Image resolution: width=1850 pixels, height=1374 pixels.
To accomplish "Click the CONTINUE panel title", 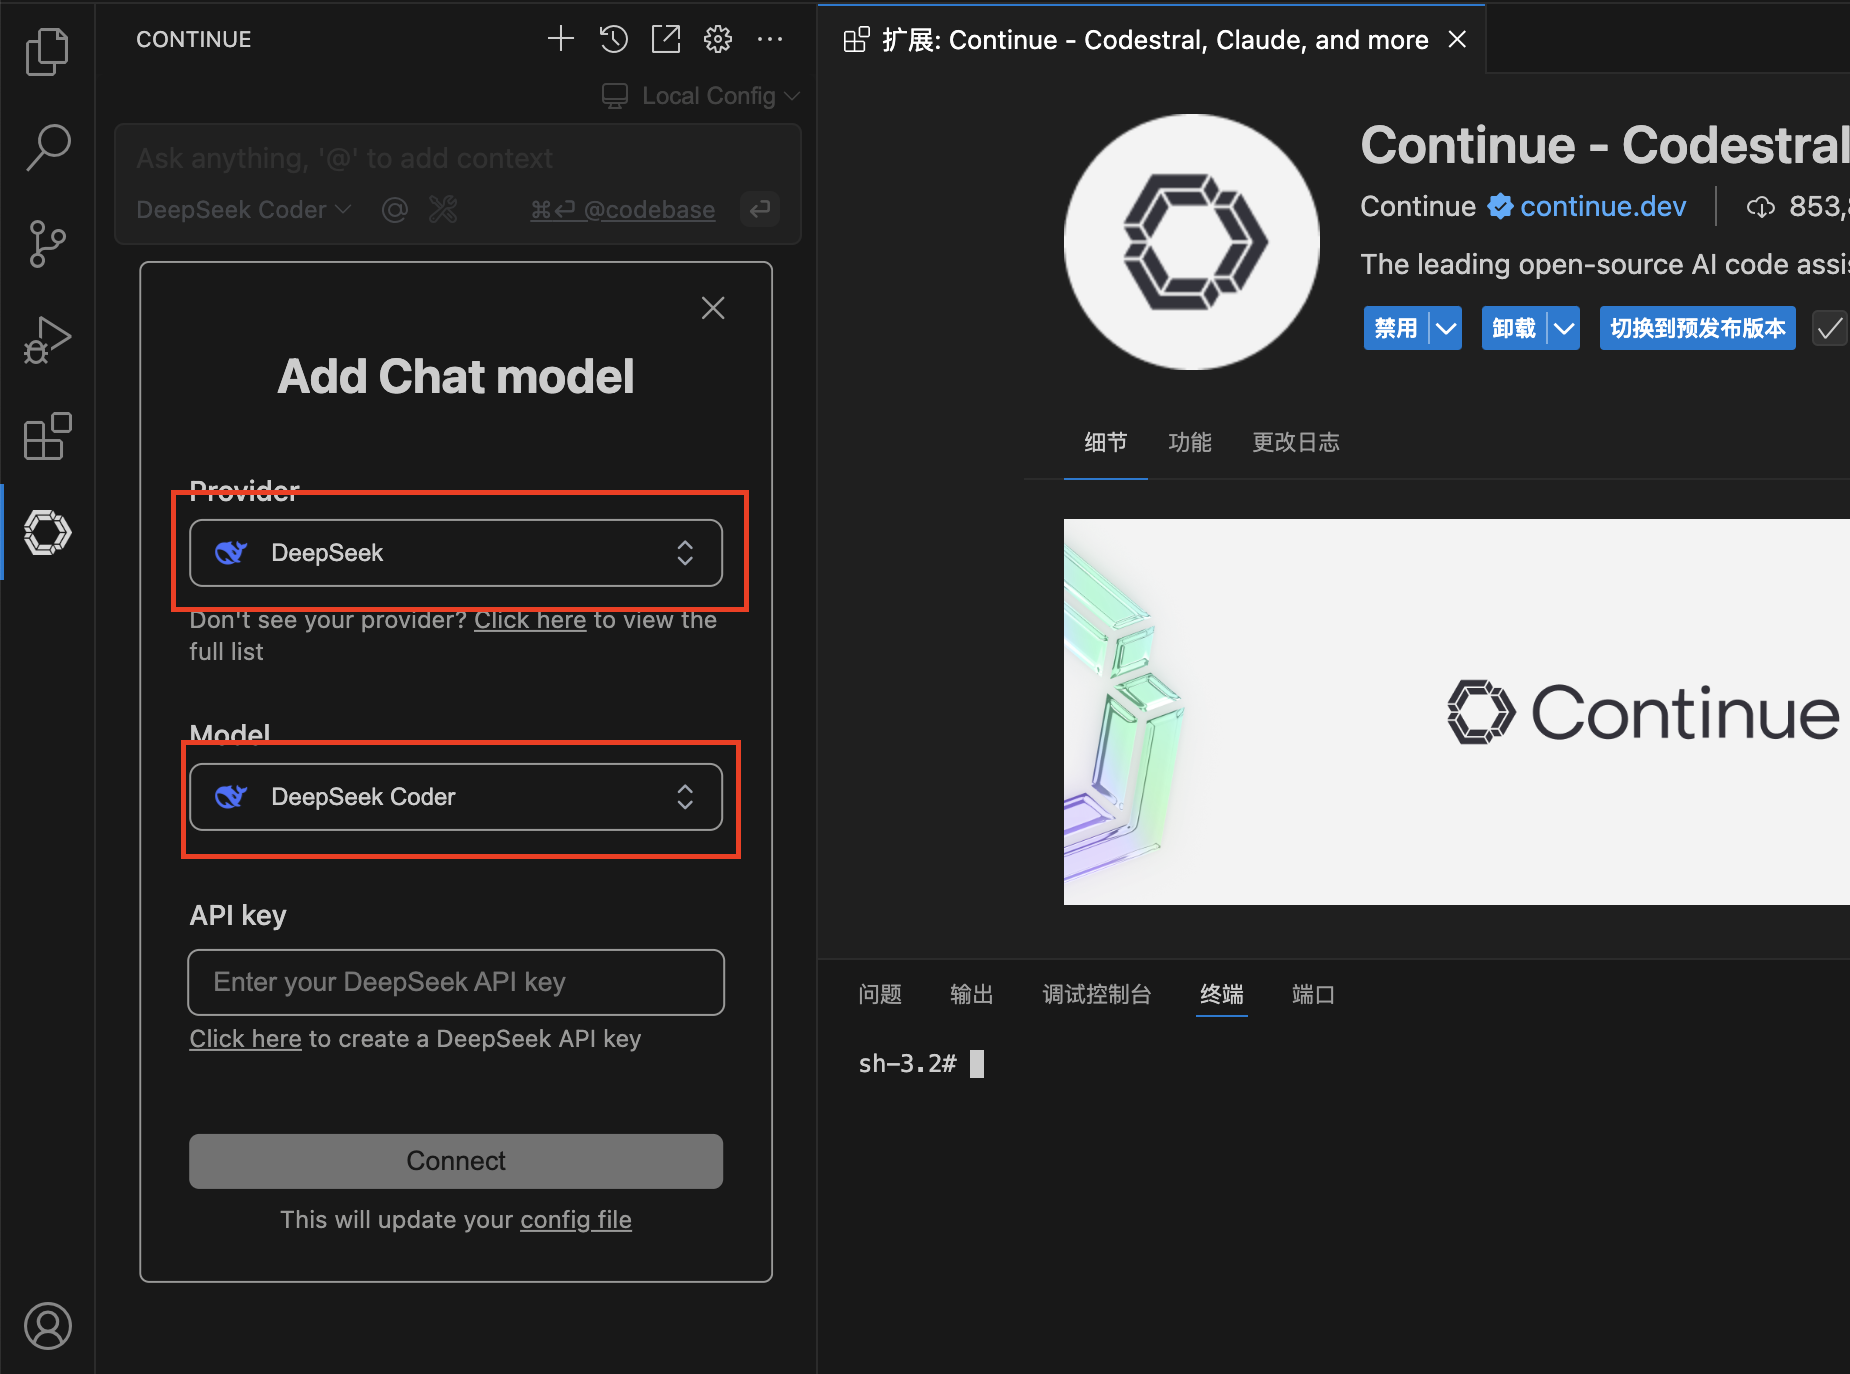I will tap(194, 39).
